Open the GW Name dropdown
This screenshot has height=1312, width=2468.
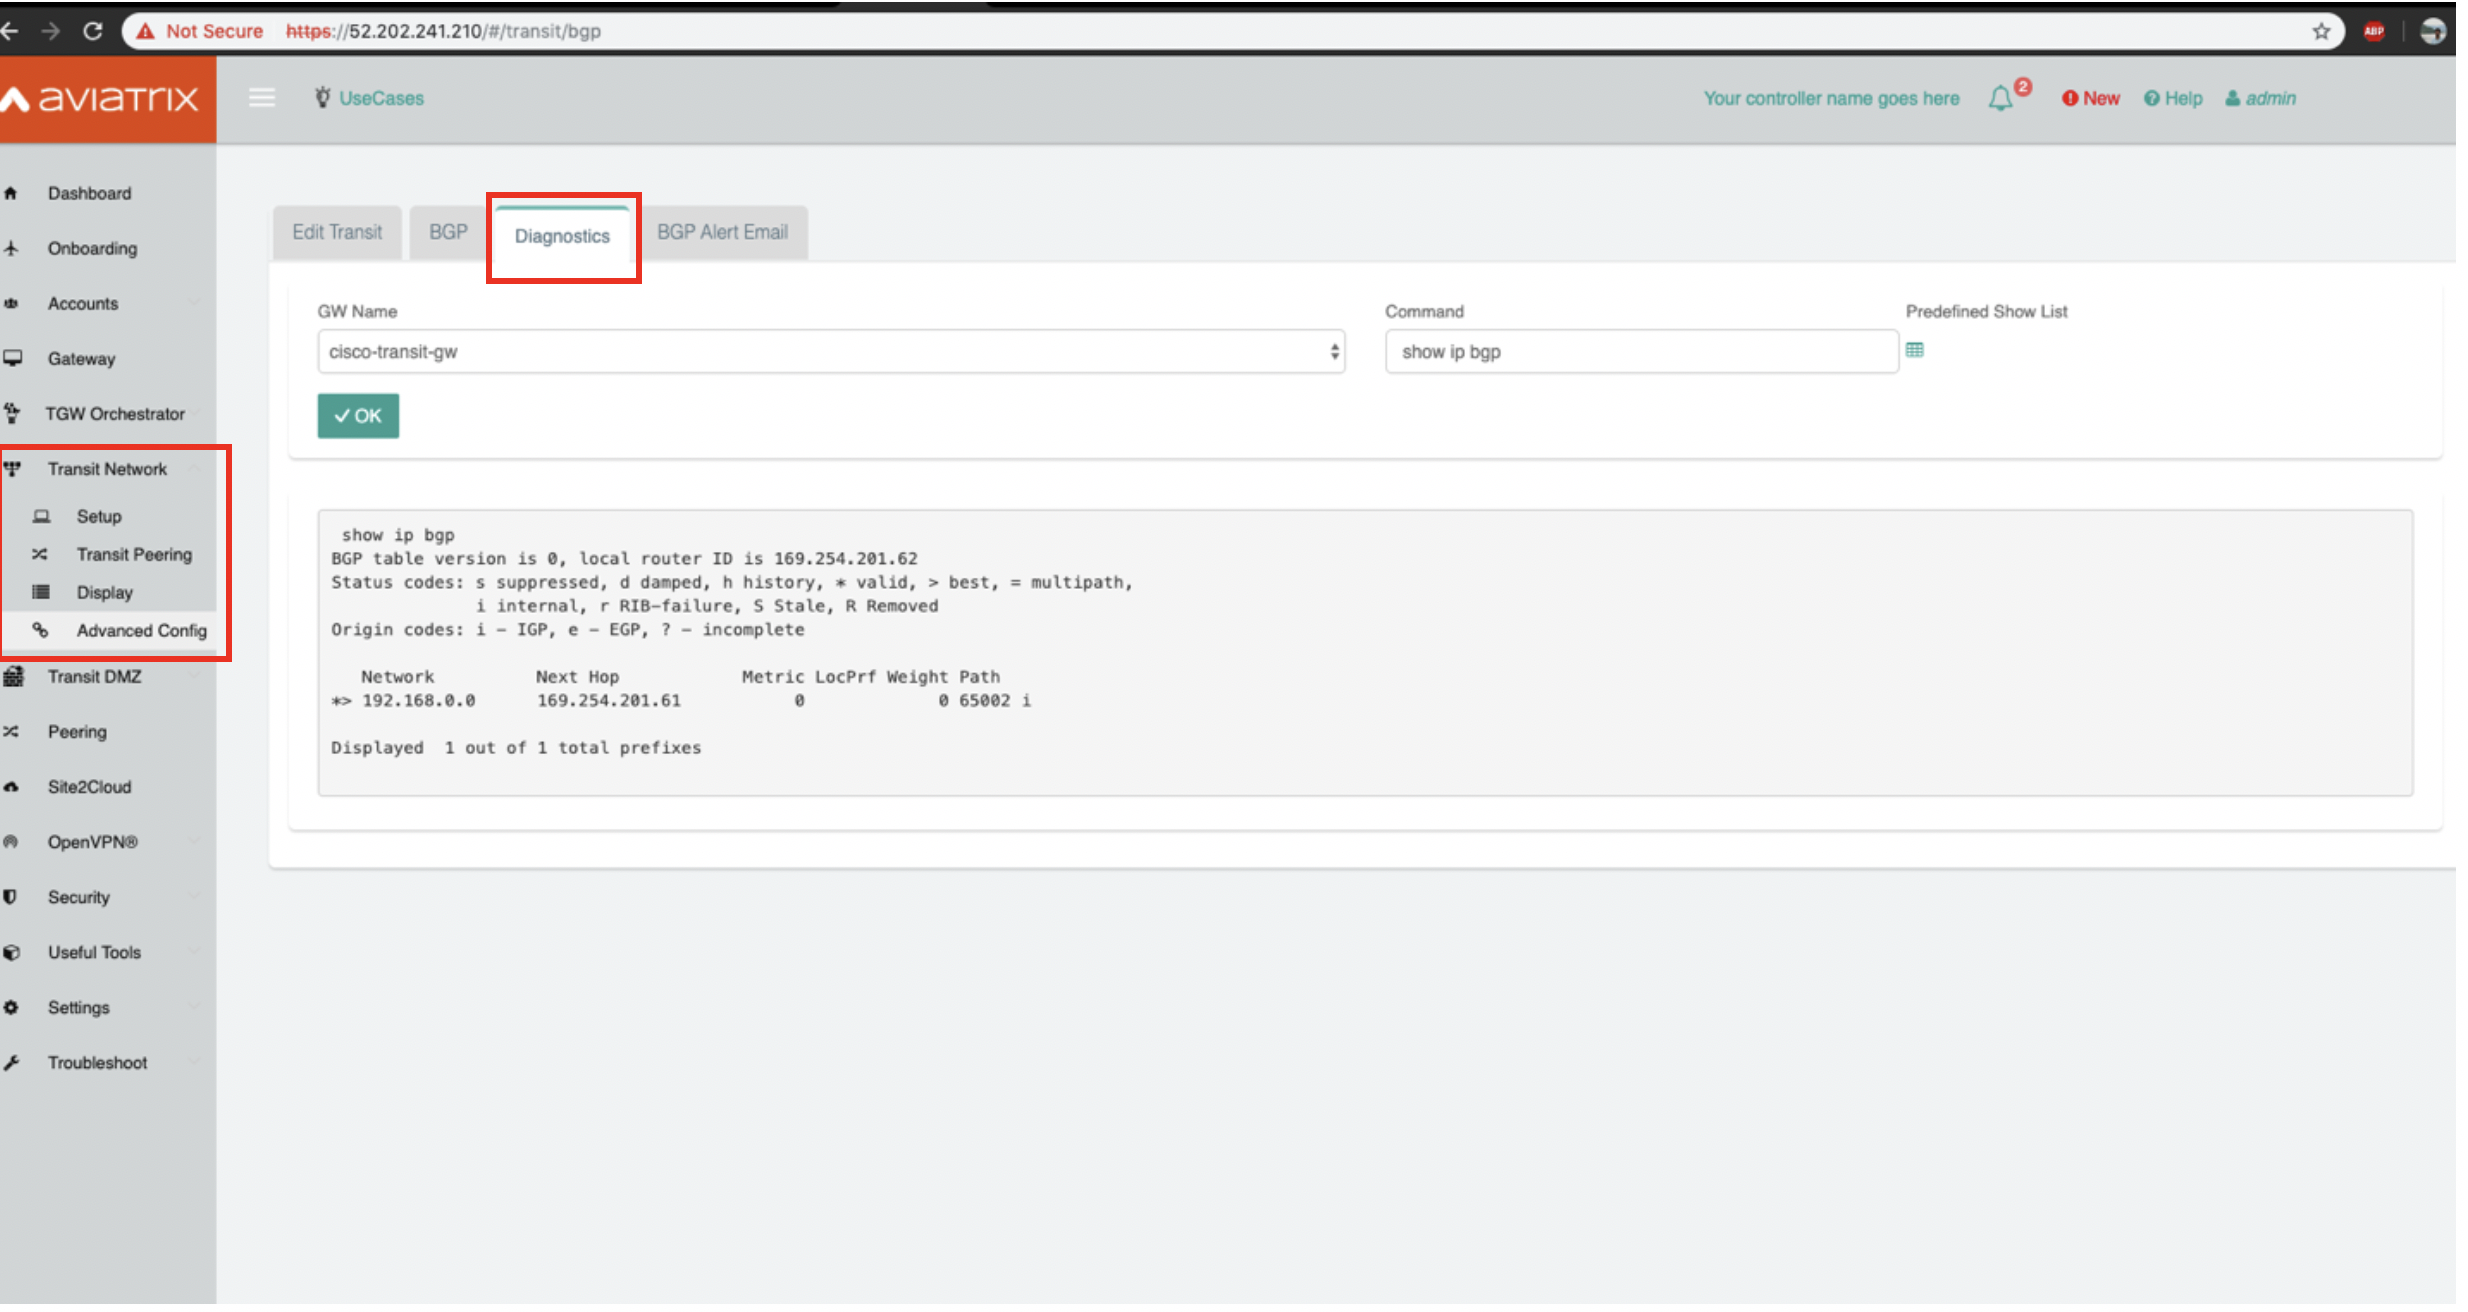click(828, 351)
